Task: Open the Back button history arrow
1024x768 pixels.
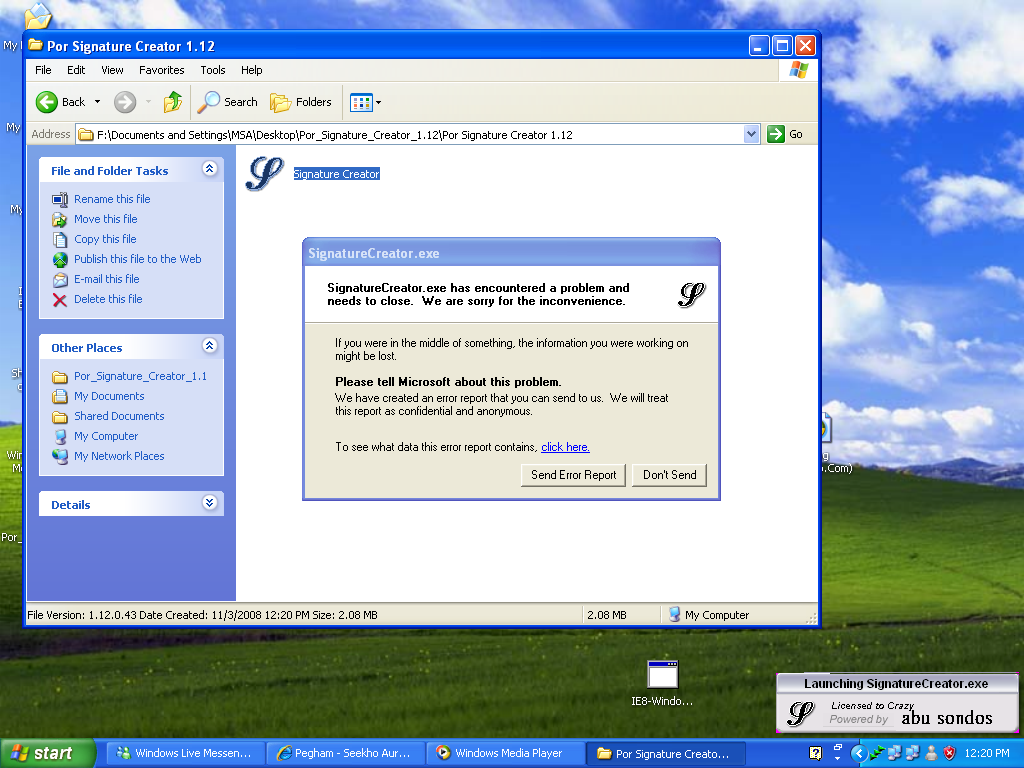Action: point(97,102)
